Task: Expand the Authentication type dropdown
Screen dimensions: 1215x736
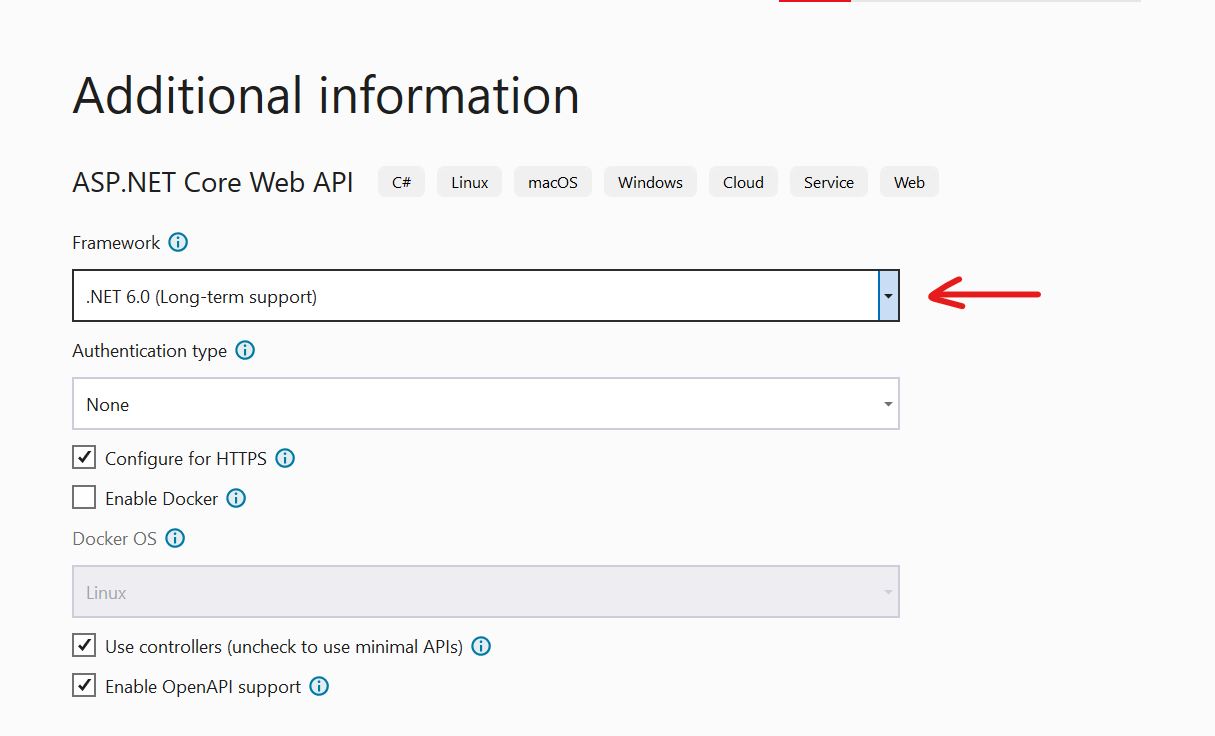Action: 888,403
